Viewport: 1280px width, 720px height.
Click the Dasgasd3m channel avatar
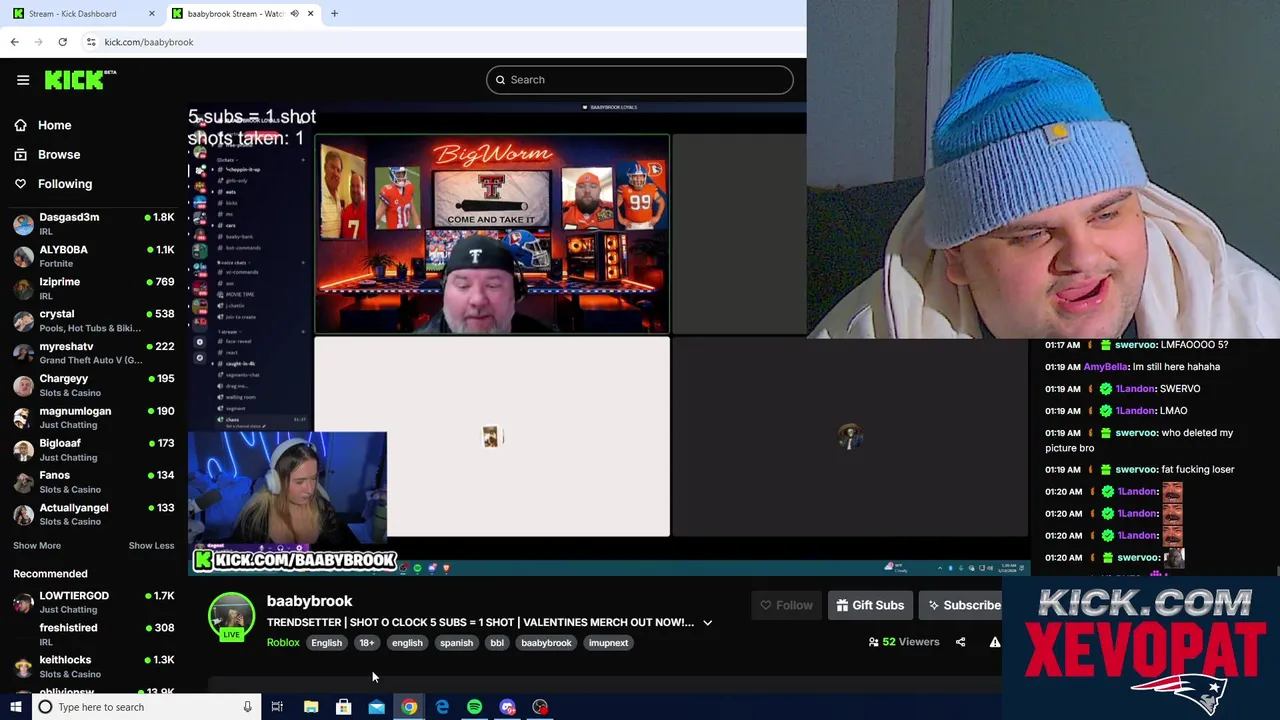pyautogui.click(x=23, y=224)
